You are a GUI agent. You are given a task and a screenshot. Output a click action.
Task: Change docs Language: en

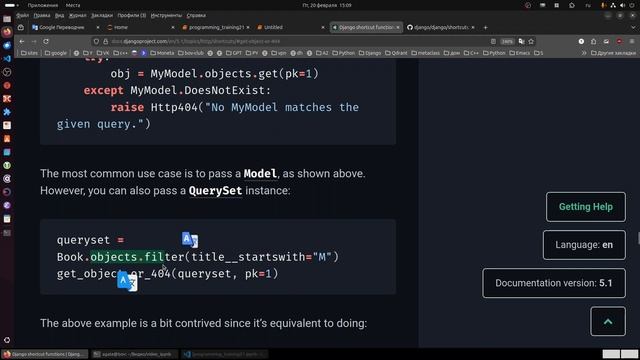coord(584,245)
